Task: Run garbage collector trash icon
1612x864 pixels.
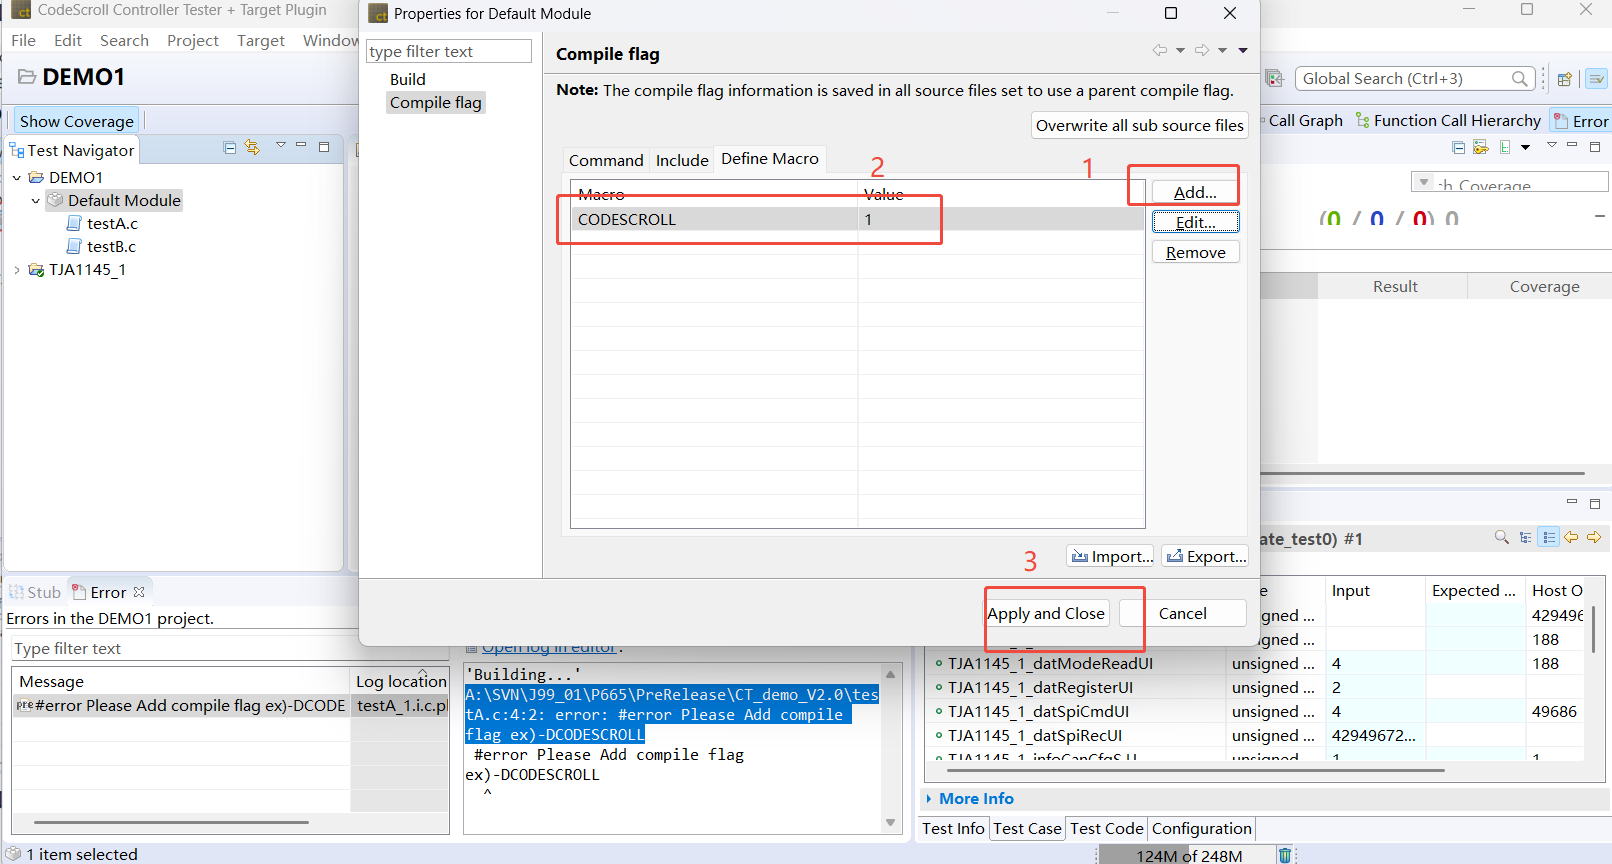Action: [1285, 855]
